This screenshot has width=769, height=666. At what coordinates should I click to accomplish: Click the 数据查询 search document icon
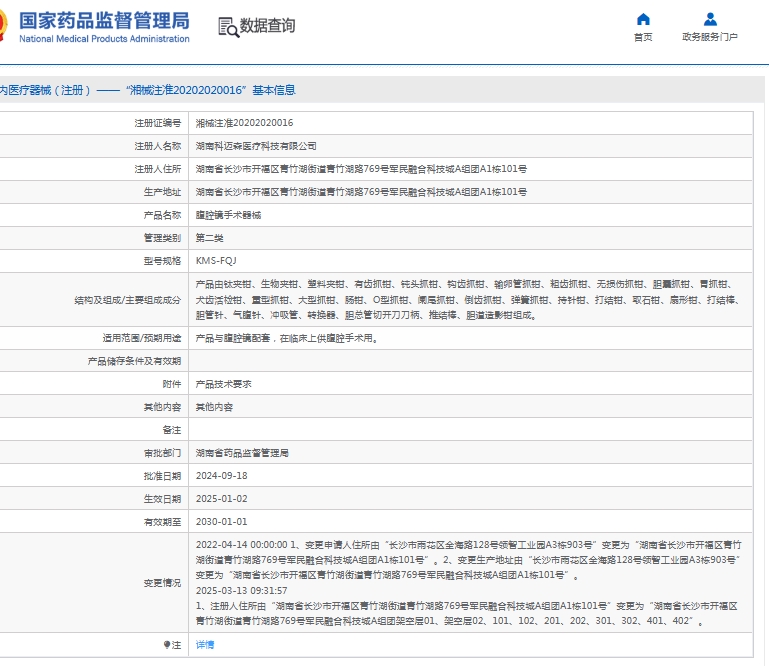pos(228,27)
